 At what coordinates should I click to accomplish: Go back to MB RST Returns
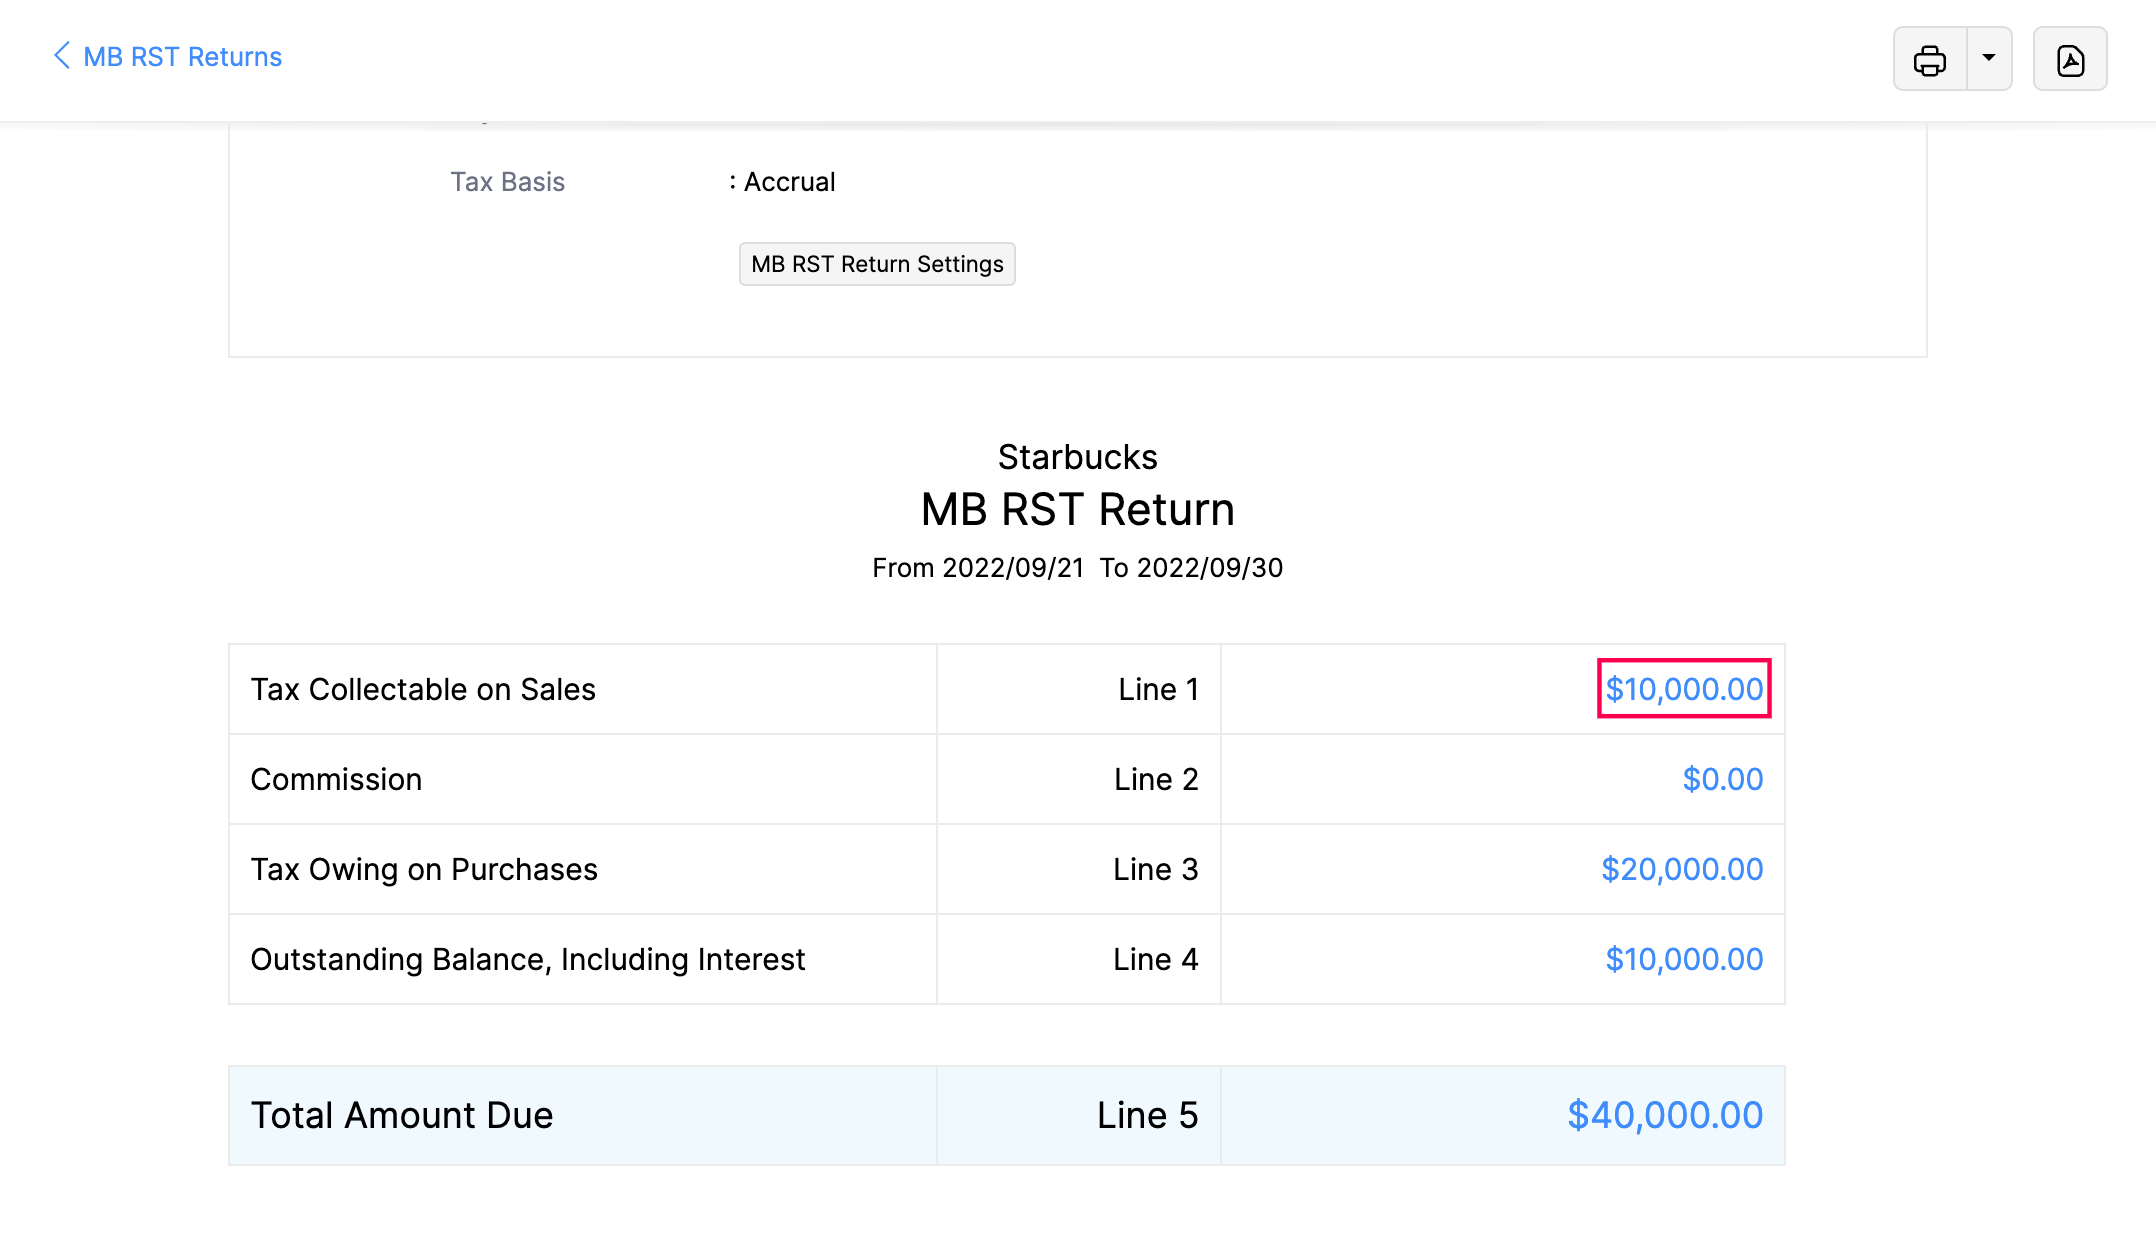pyautogui.click(x=182, y=57)
